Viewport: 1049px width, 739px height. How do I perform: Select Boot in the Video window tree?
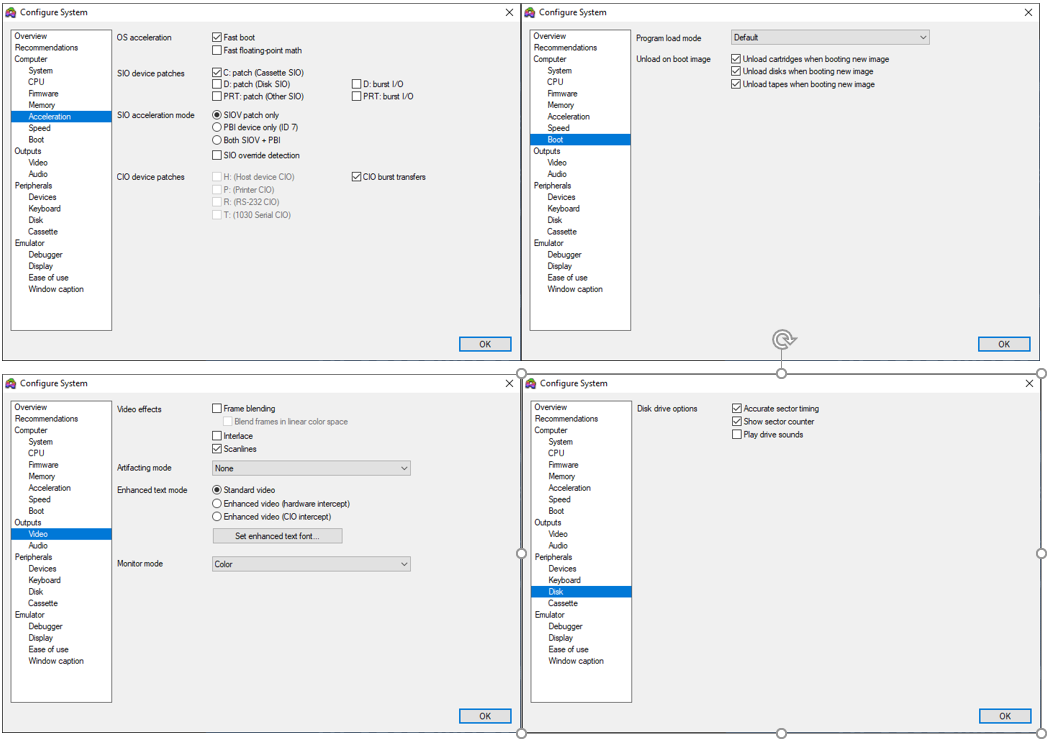coord(36,511)
